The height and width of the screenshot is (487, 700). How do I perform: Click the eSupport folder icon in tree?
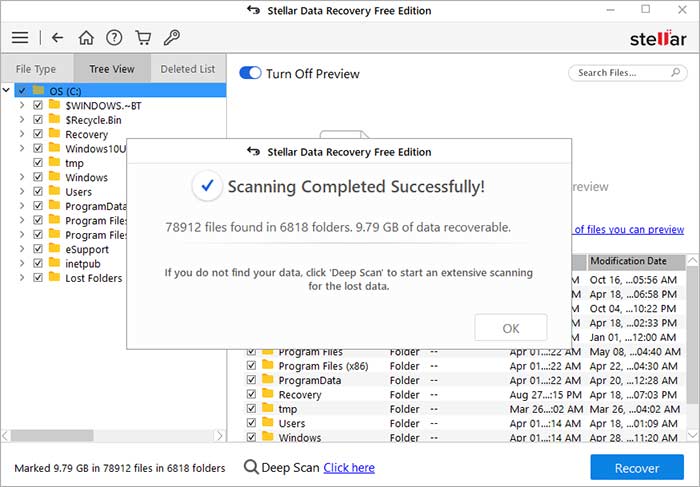pos(54,249)
